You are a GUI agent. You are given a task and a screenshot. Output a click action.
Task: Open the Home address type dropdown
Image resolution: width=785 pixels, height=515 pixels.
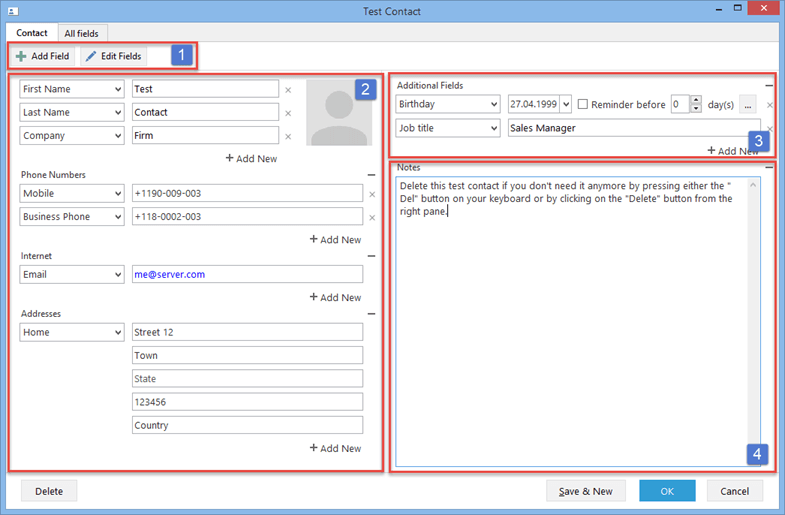118,332
